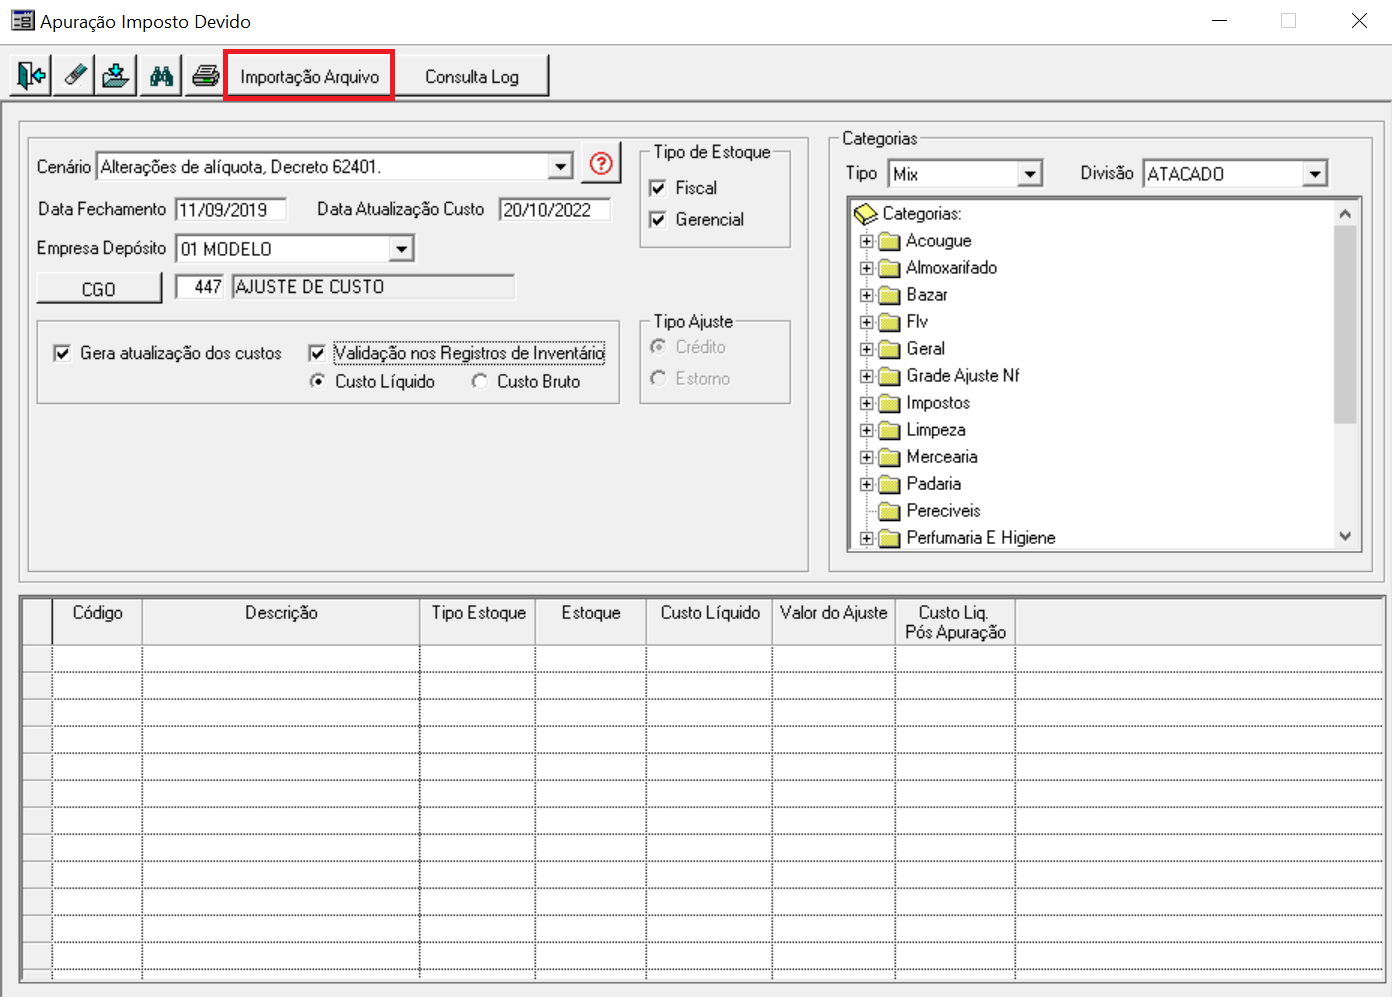
Task: Expand the Padaria category node
Action: click(x=867, y=484)
